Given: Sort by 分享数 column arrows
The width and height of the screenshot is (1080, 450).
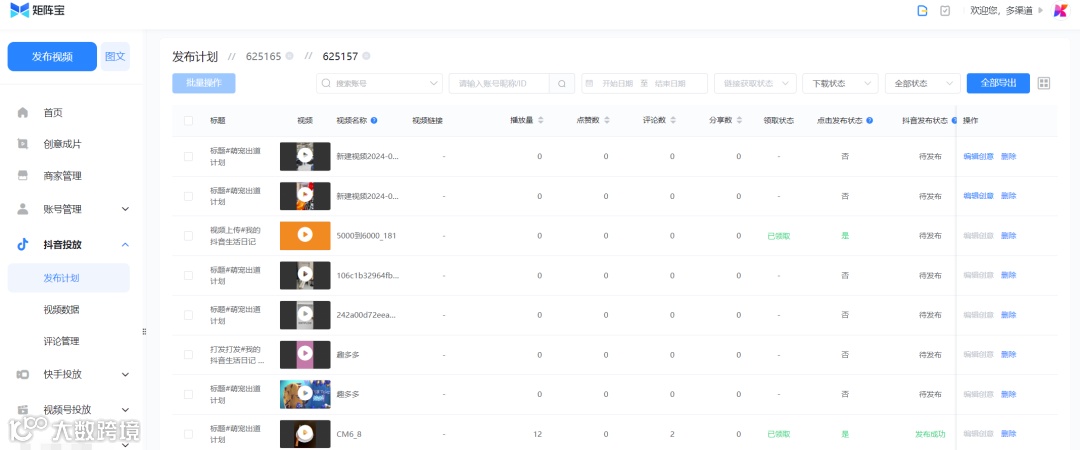Looking at the screenshot, I should tap(739, 121).
